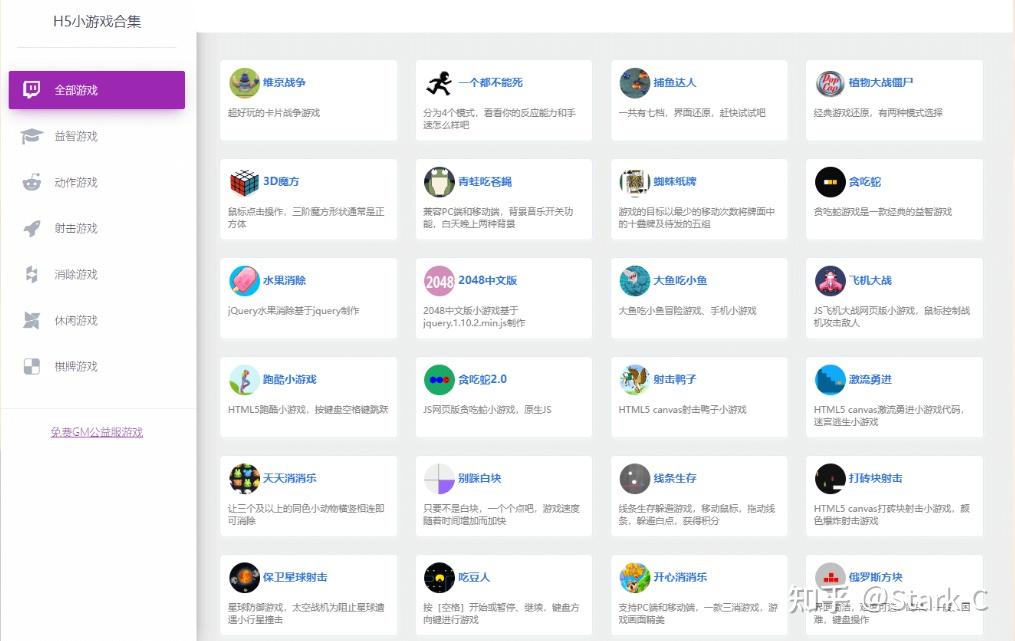
Task: Click the 3D魔方 title text
Action: coord(281,181)
